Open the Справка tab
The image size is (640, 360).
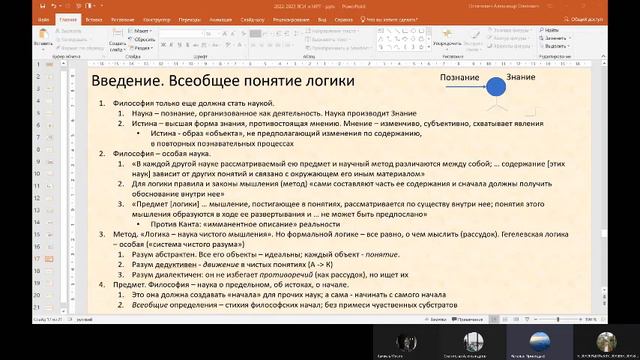(x=343, y=20)
